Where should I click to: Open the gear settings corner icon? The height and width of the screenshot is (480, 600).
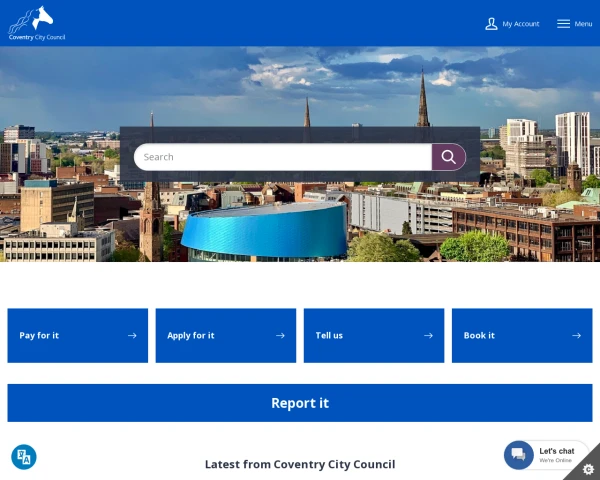[588, 469]
